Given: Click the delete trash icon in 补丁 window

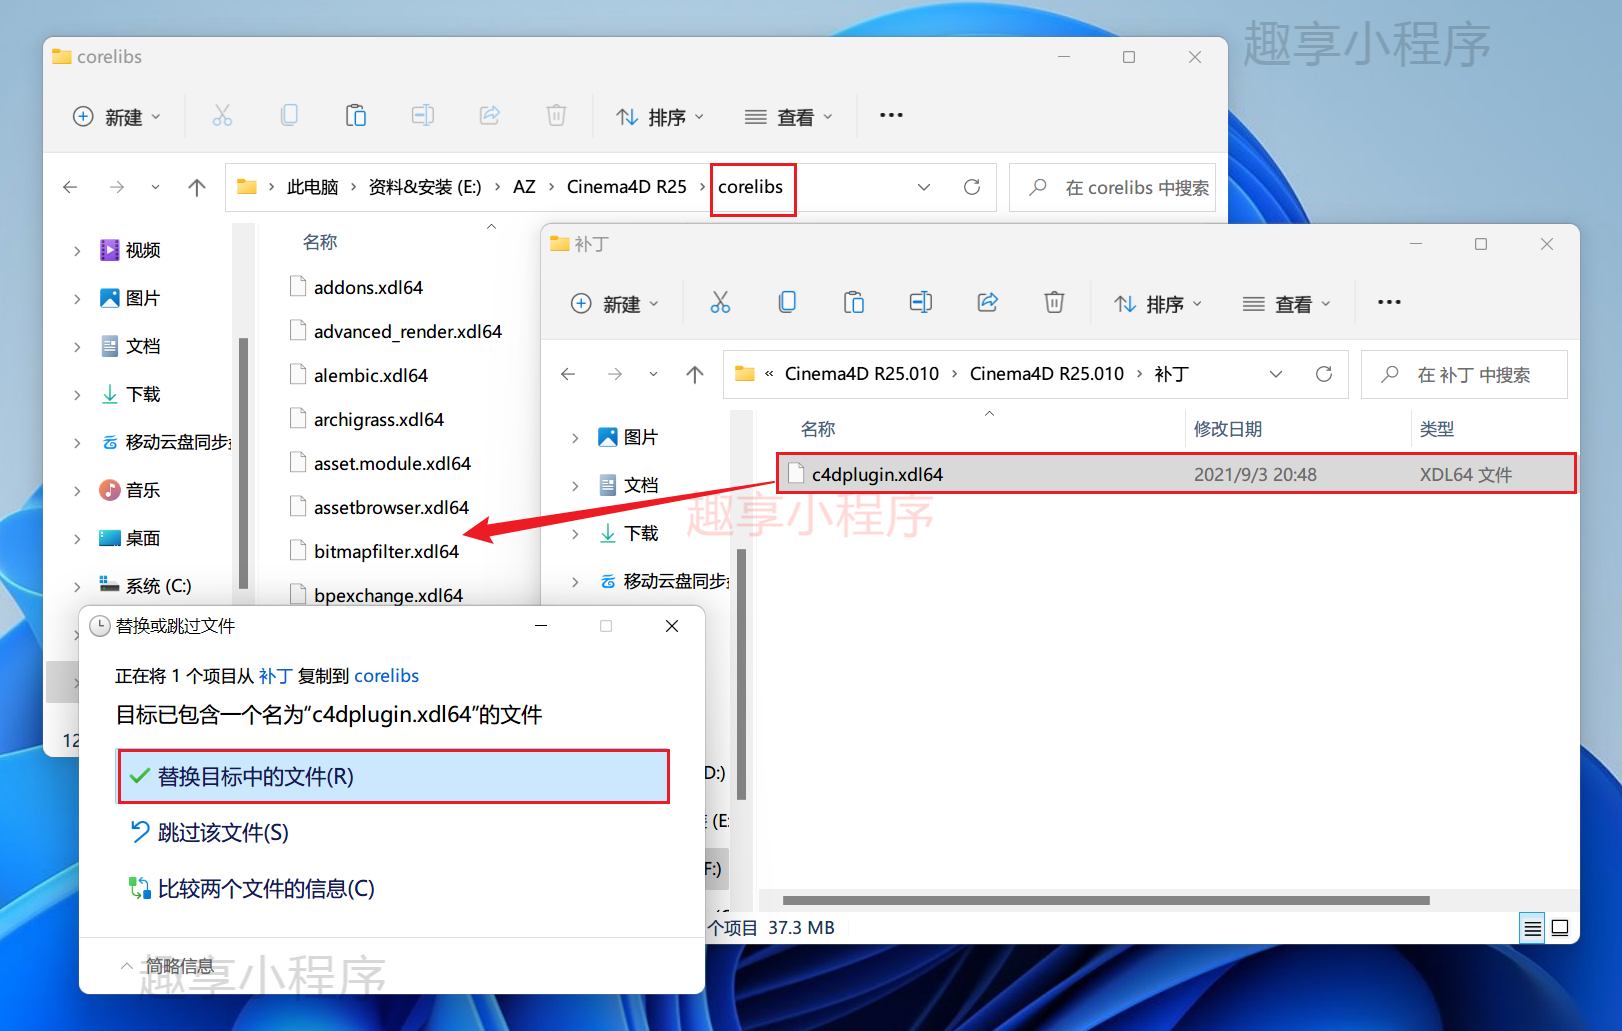Looking at the screenshot, I should tap(1054, 302).
